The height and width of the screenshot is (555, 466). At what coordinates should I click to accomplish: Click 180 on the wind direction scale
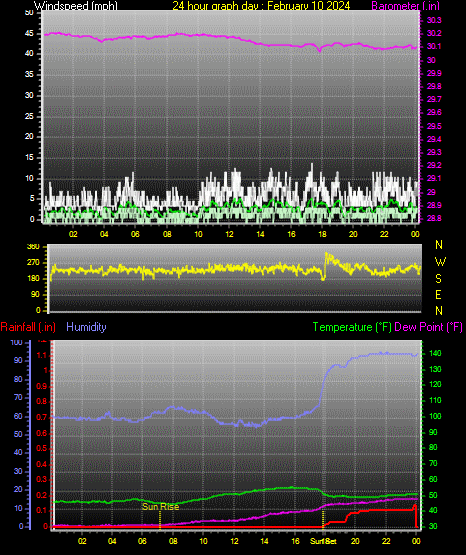pos(33,279)
